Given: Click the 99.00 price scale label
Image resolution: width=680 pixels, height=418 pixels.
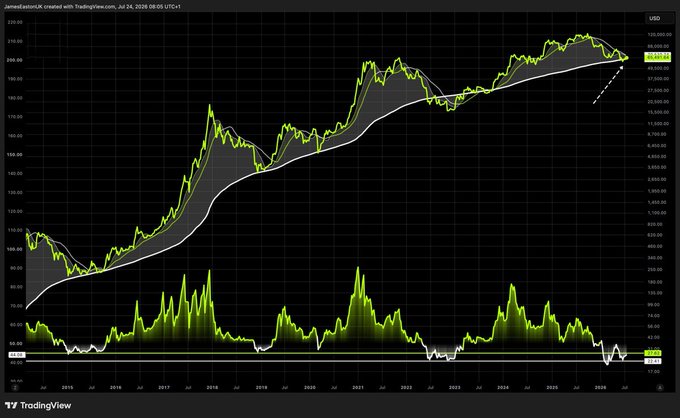Looking at the screenshot, I should pyautogui.click(x=654, y=305).
